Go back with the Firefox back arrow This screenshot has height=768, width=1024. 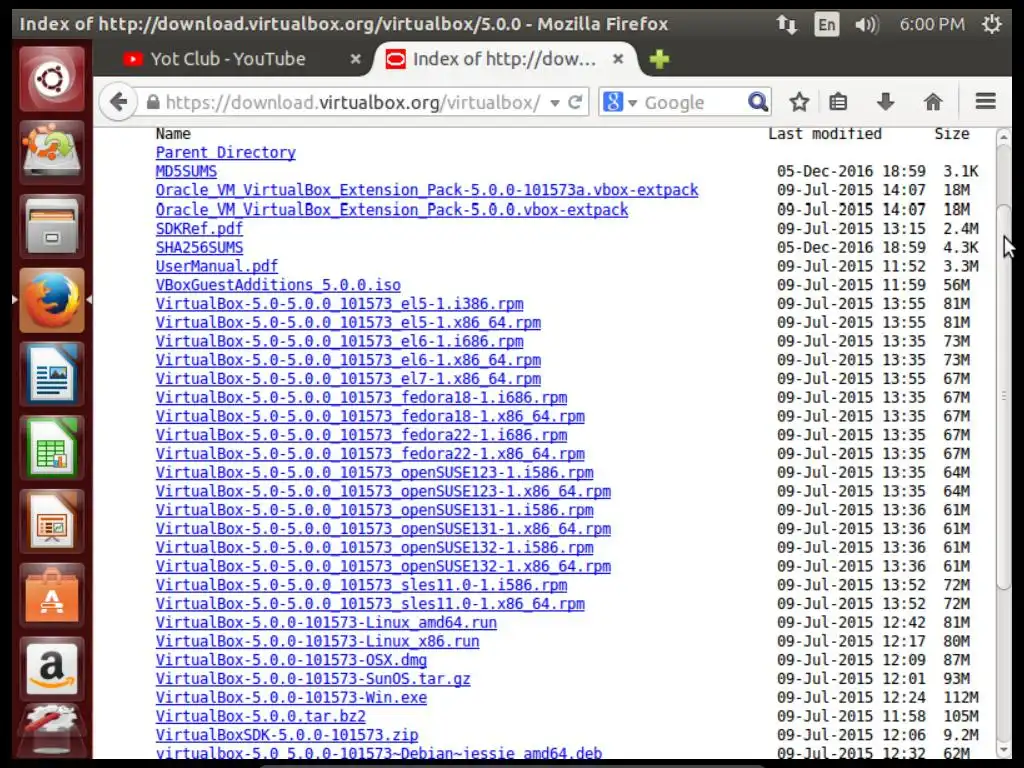click(118, 102)
